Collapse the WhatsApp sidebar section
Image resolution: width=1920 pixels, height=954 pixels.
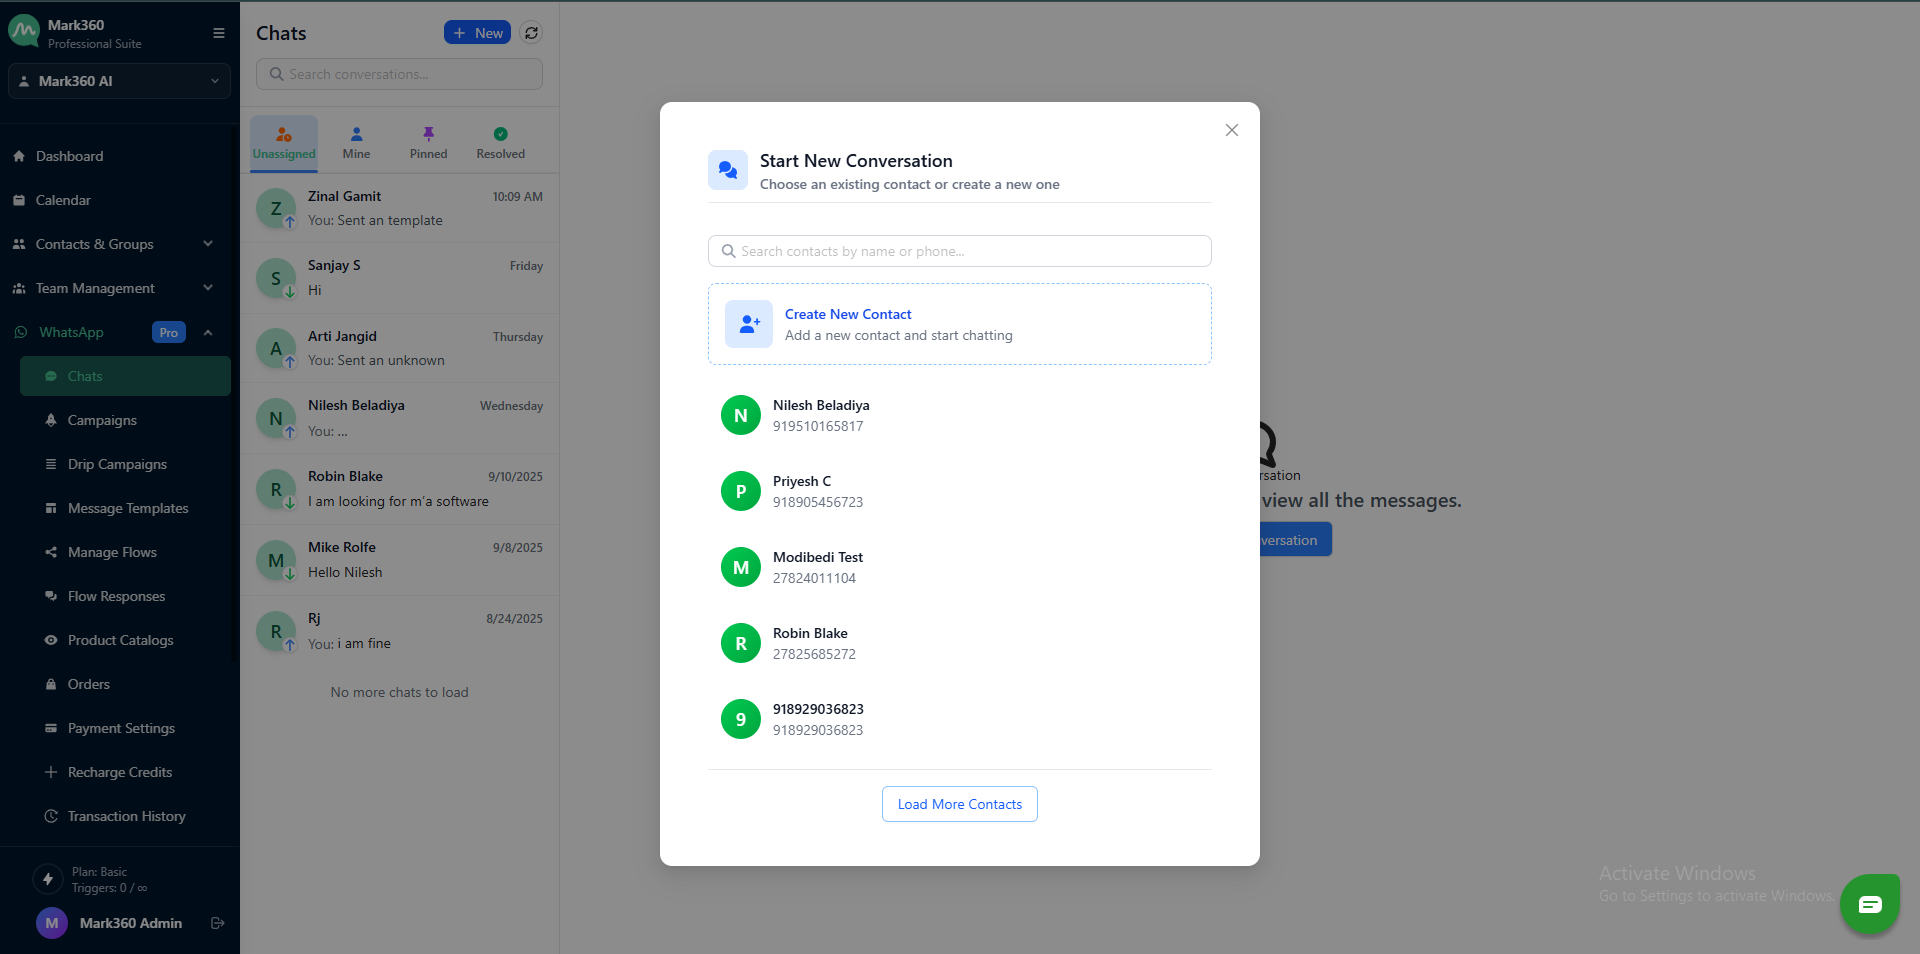tap(208, 332)
